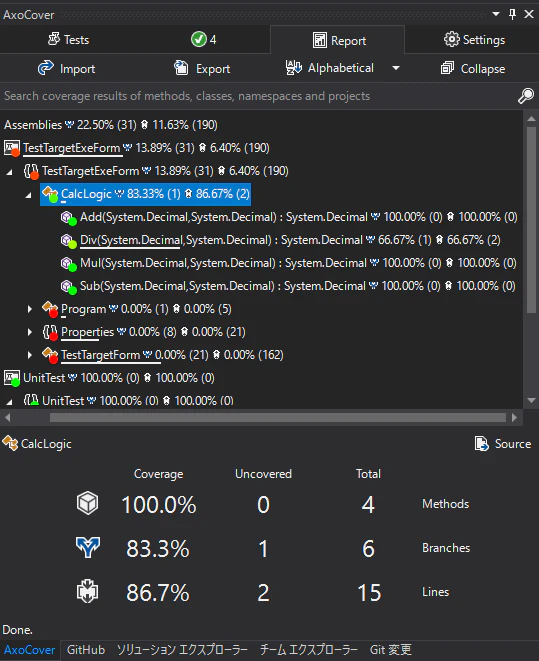
Task: Click the Add method cube icon
Action: 69,218
